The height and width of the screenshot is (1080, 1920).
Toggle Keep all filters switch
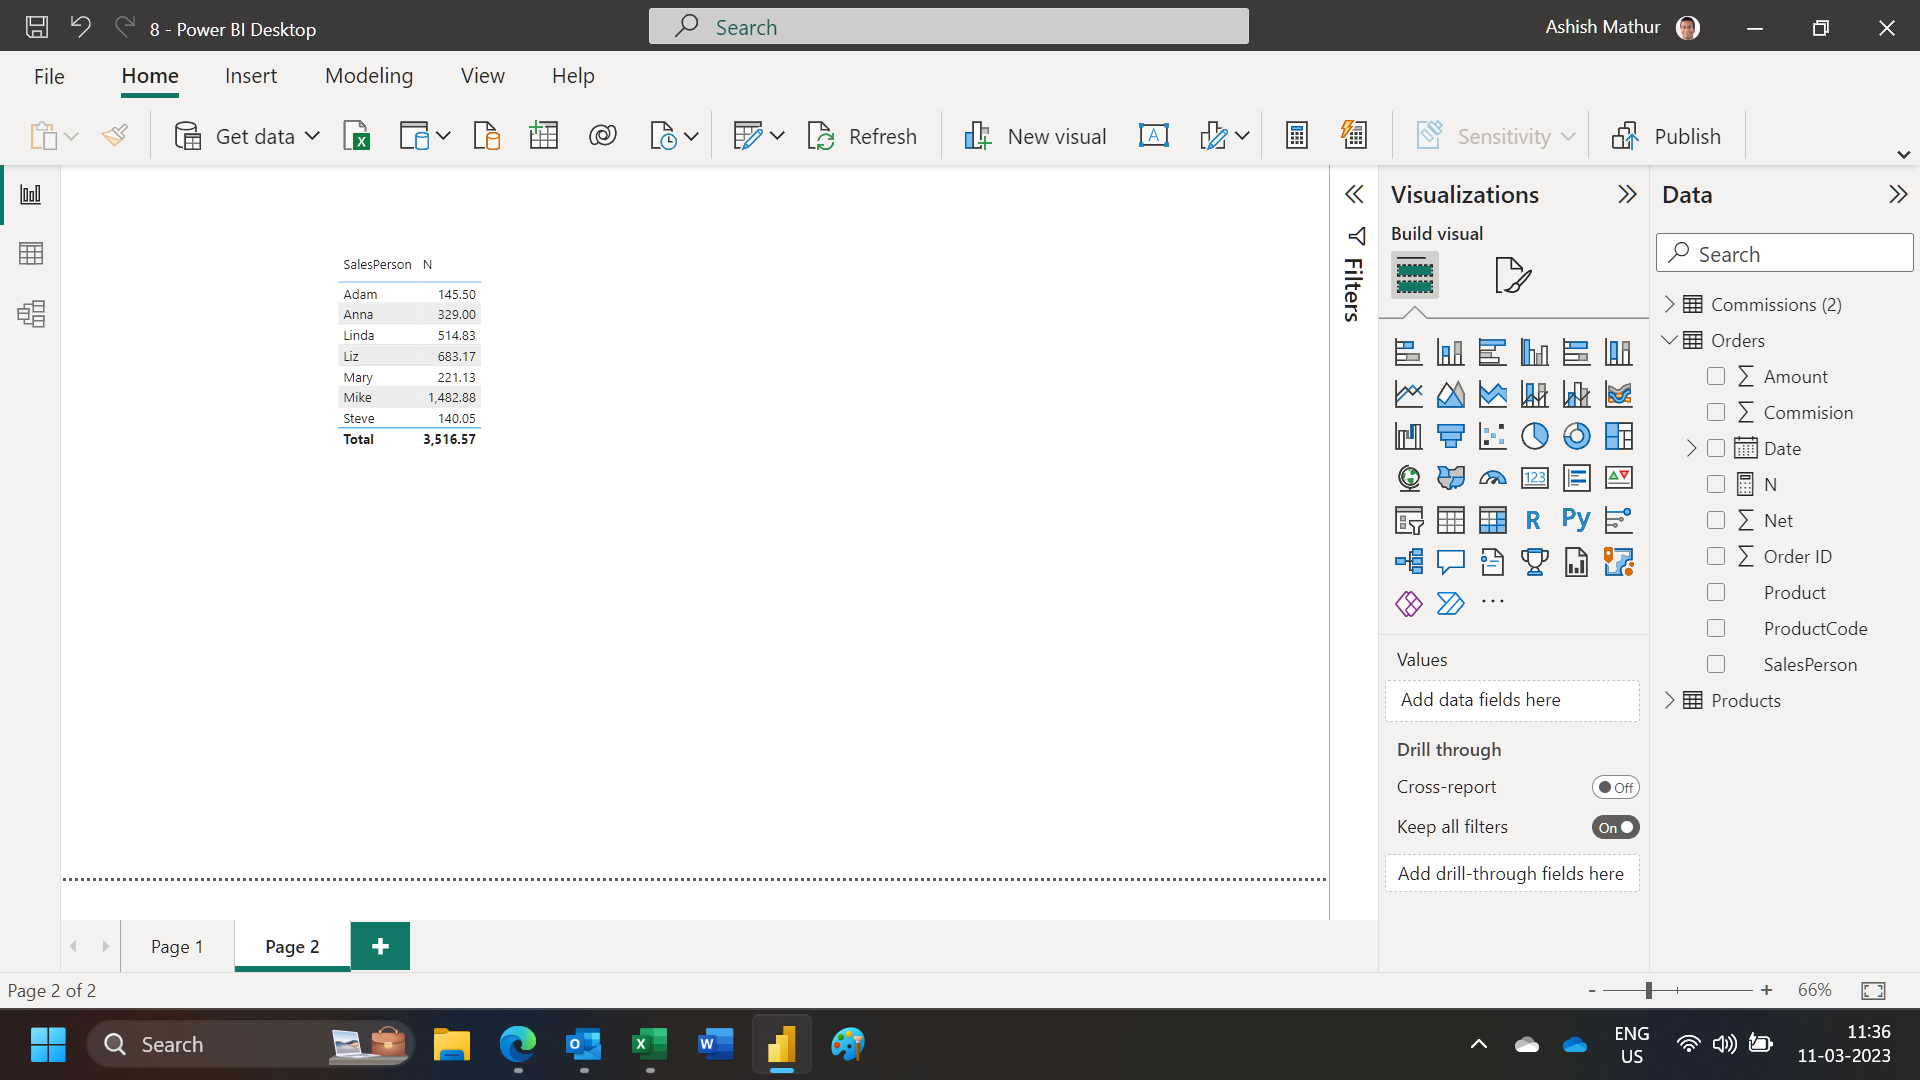[x=1615, y=827]
